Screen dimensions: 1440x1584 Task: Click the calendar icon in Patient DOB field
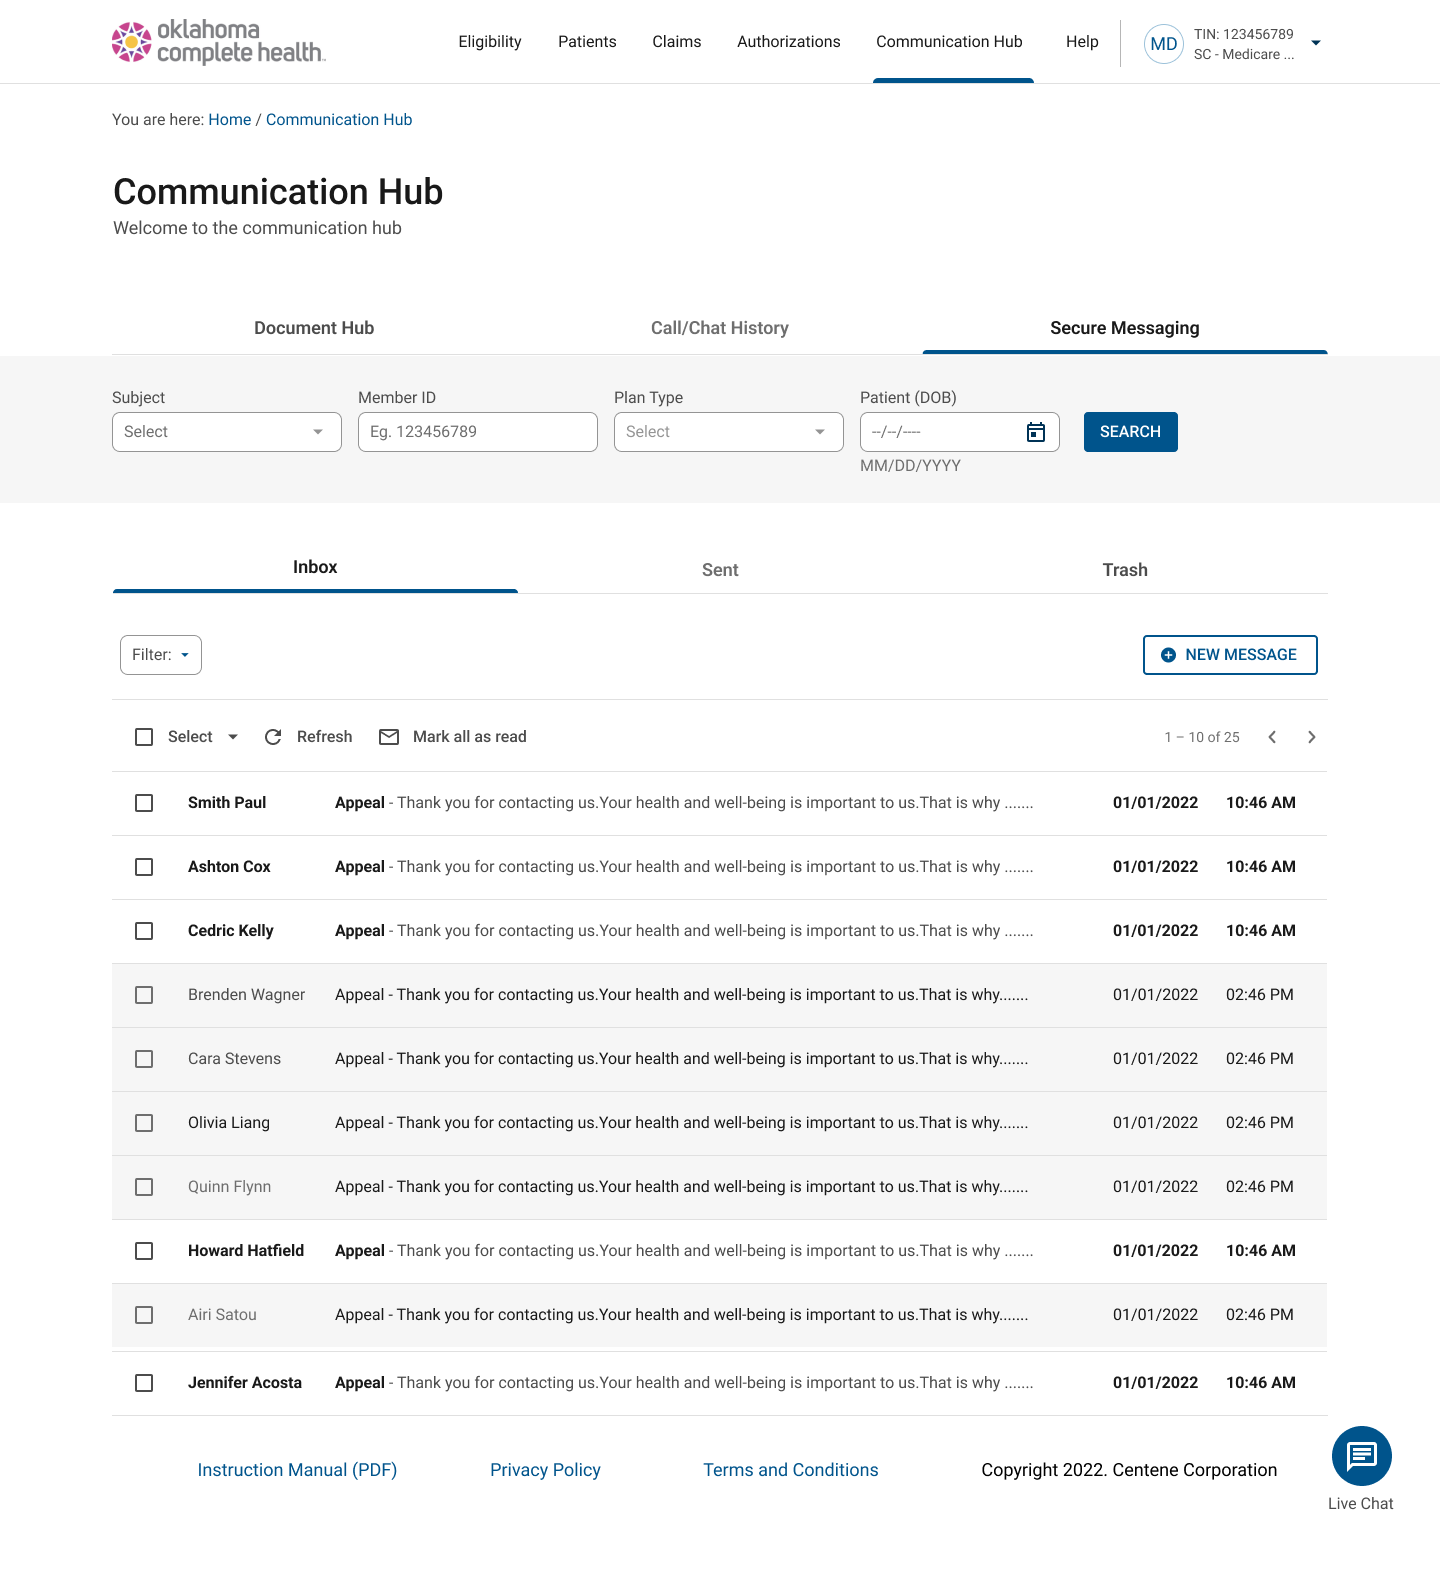[x=1036, y=432]
